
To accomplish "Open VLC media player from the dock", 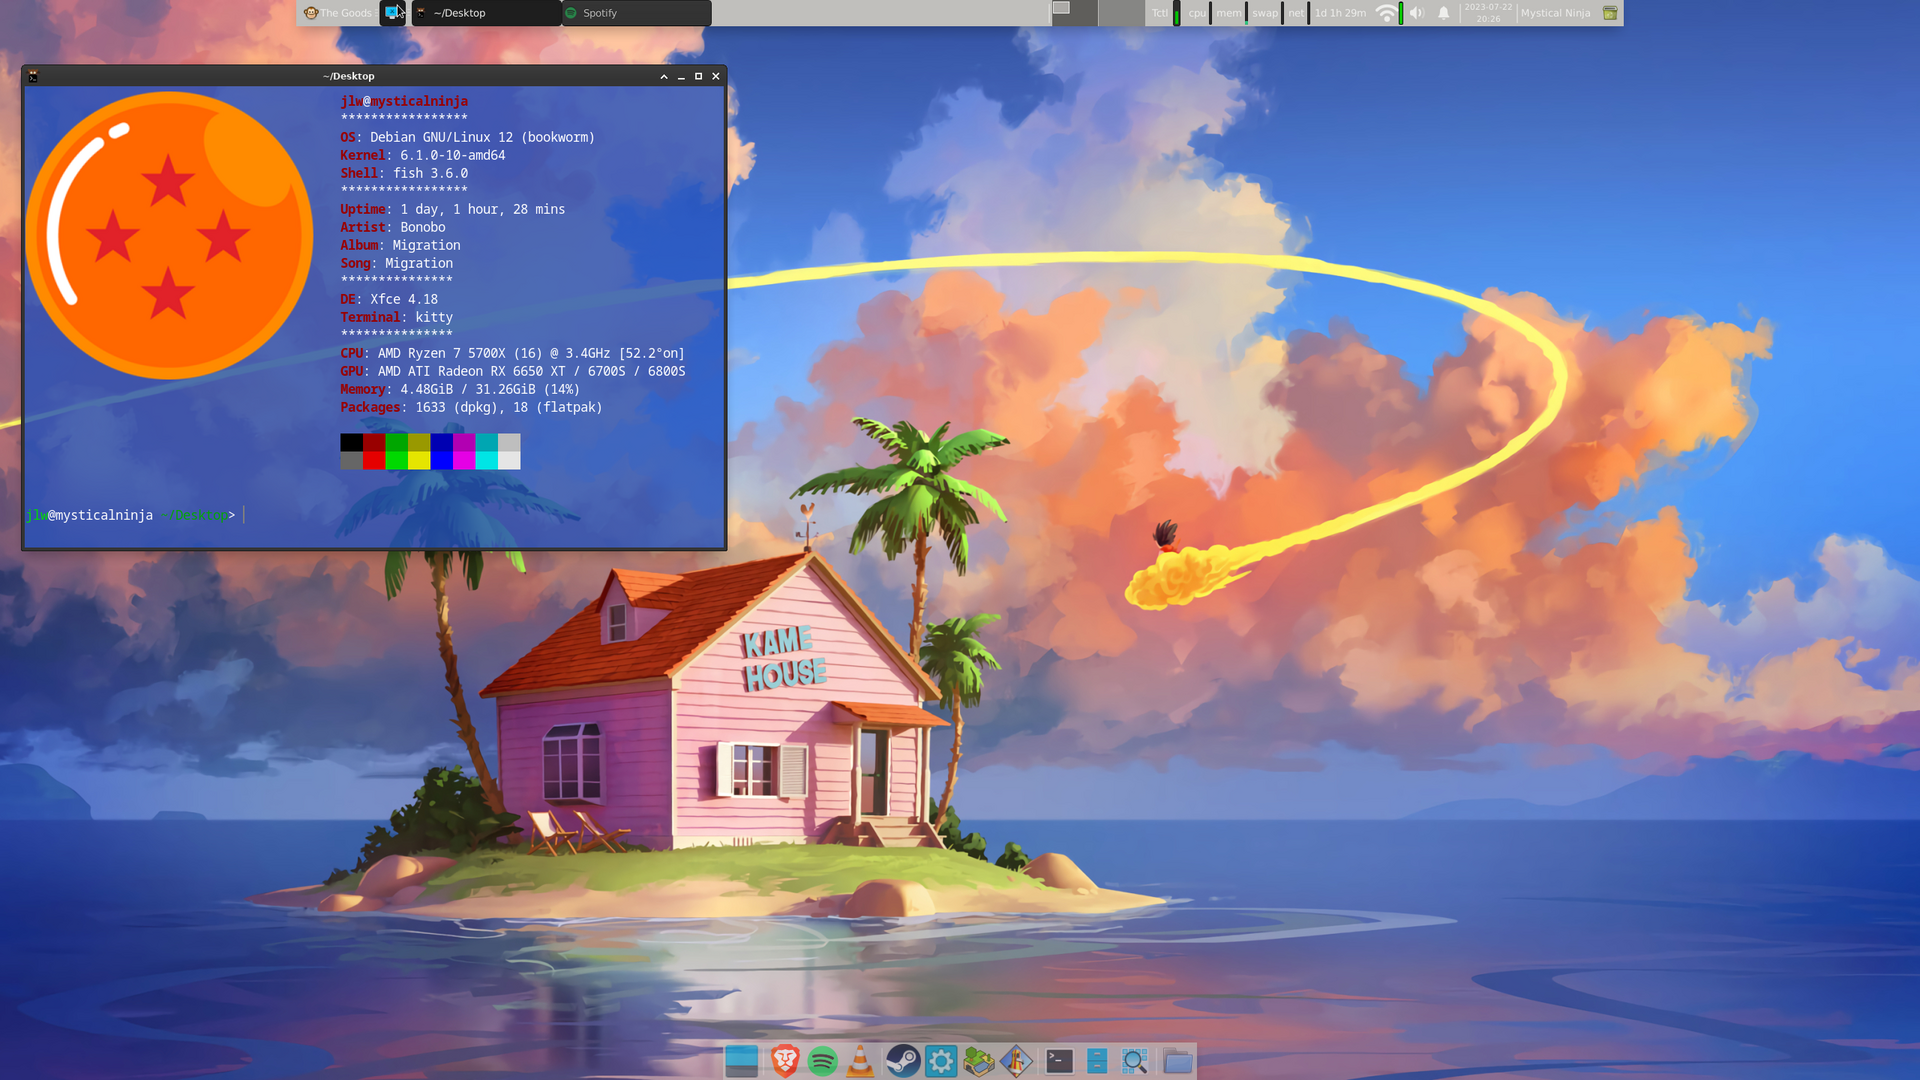I will click(860, 1061).
